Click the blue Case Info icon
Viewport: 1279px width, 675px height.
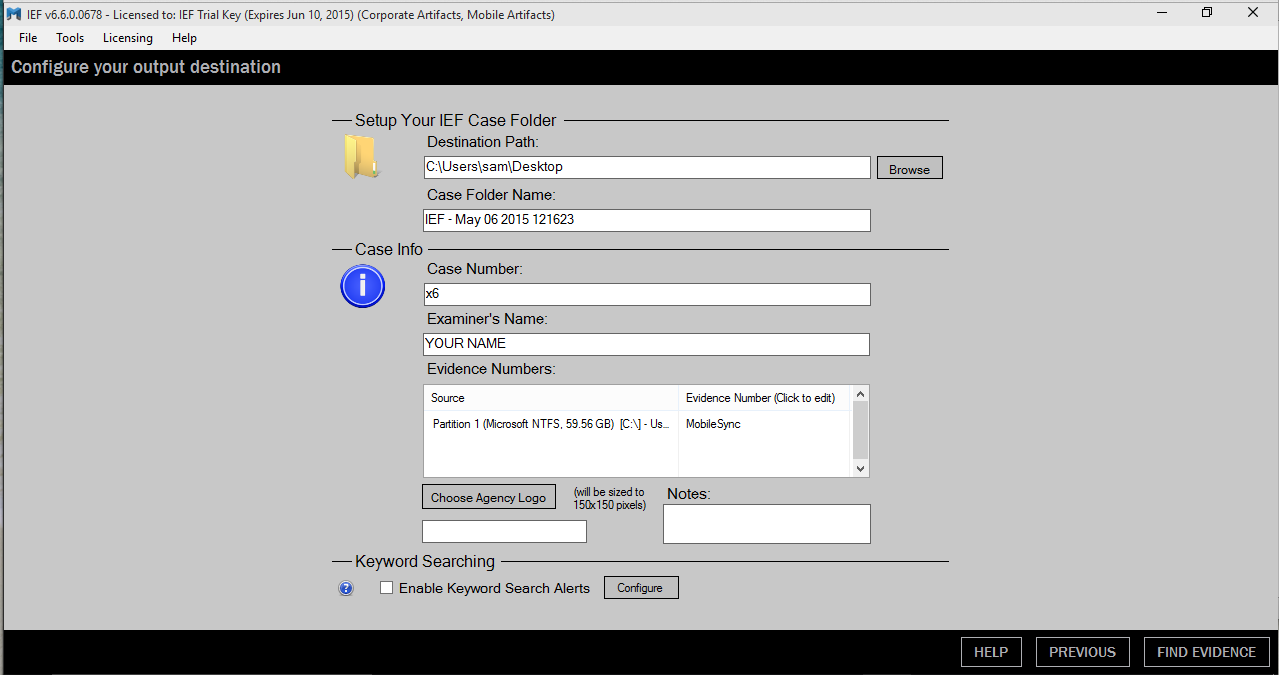pyautogui.click(x=362, y=287)
